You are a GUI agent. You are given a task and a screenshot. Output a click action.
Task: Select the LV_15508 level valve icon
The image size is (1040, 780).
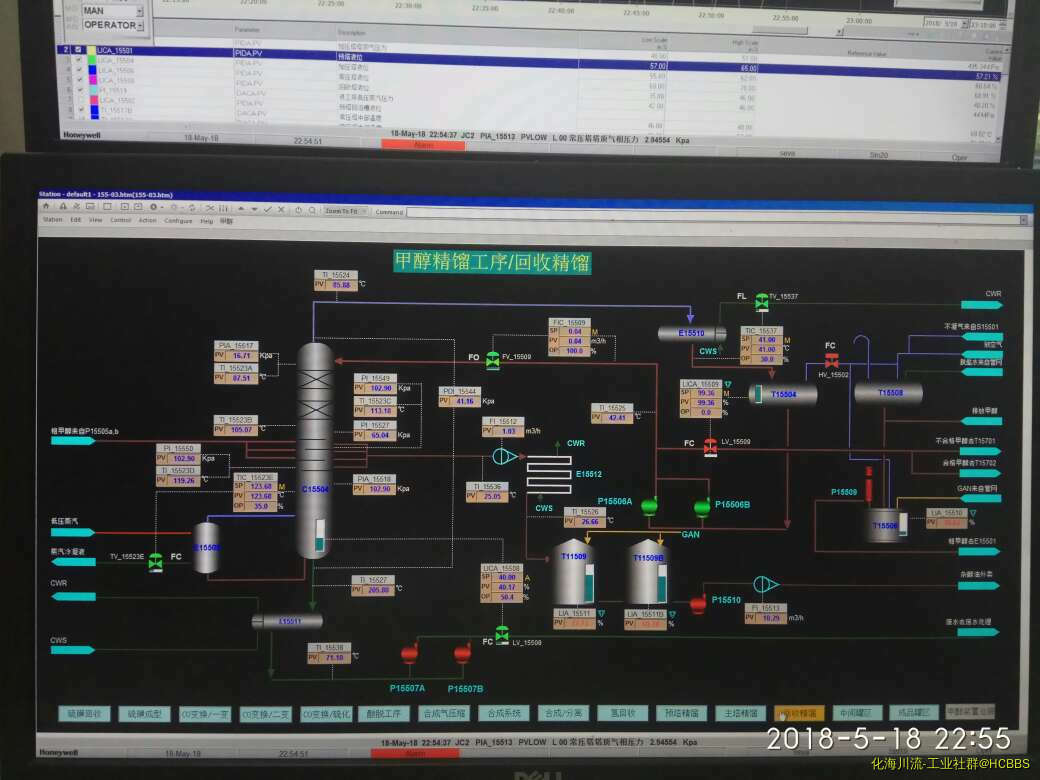502,636
